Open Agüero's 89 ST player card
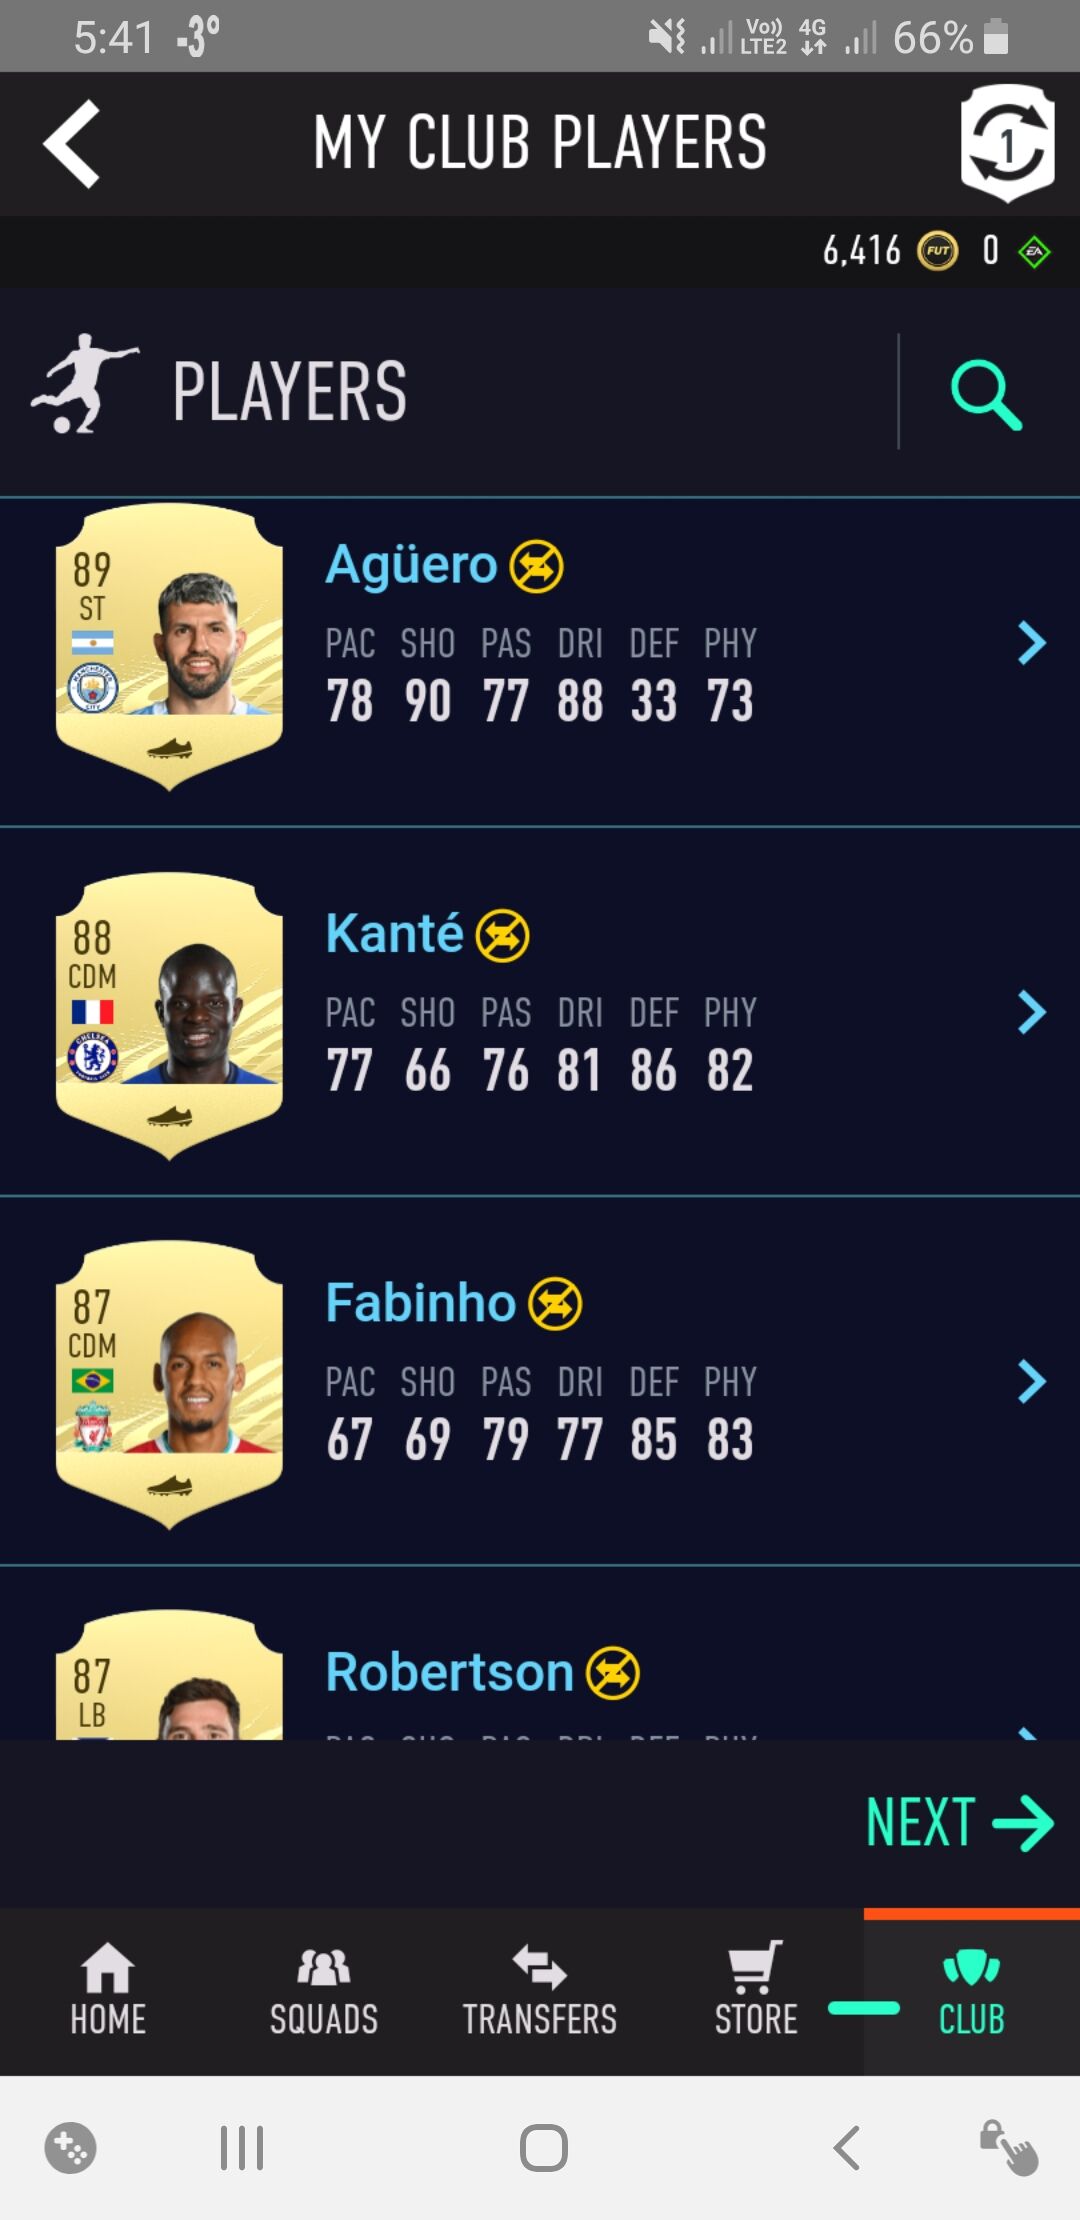 click(169, 647)
